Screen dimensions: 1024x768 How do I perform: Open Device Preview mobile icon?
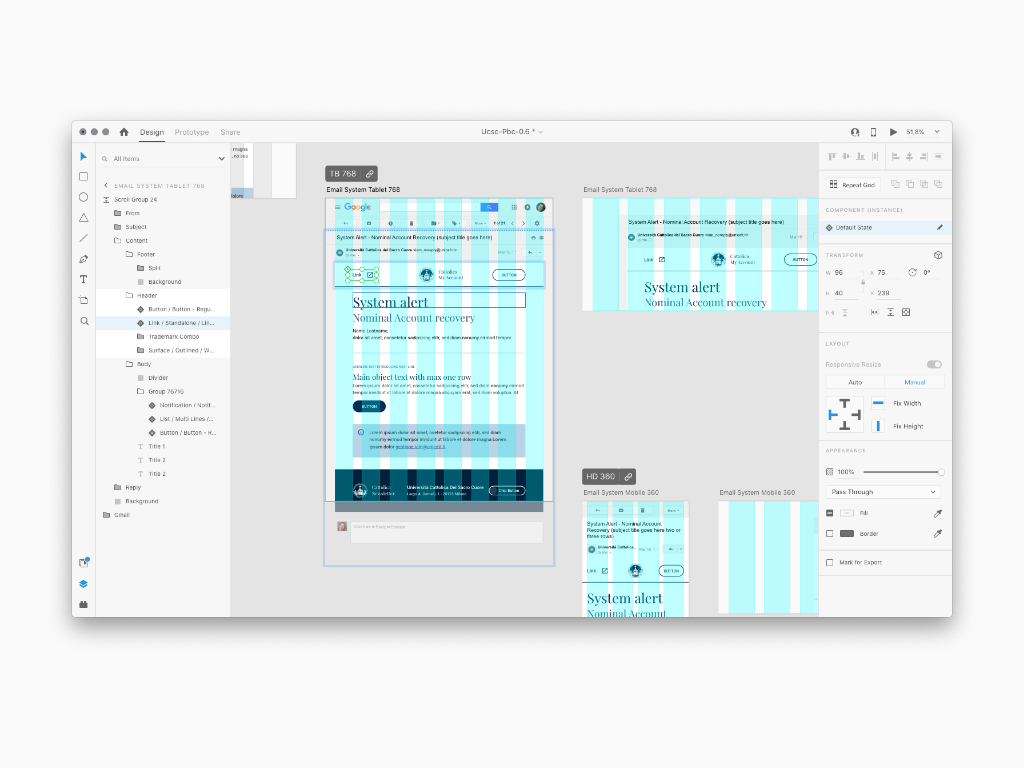point(873,132)
